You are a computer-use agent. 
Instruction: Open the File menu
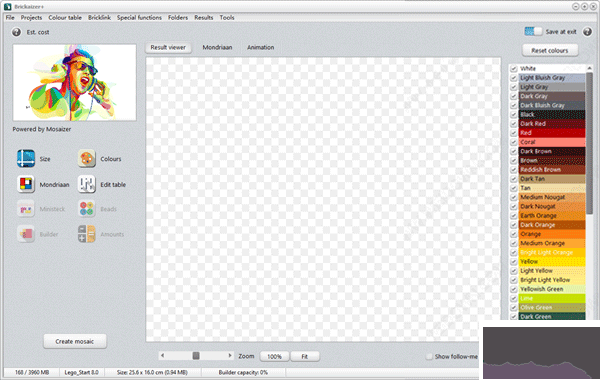[x=10, y=18]
